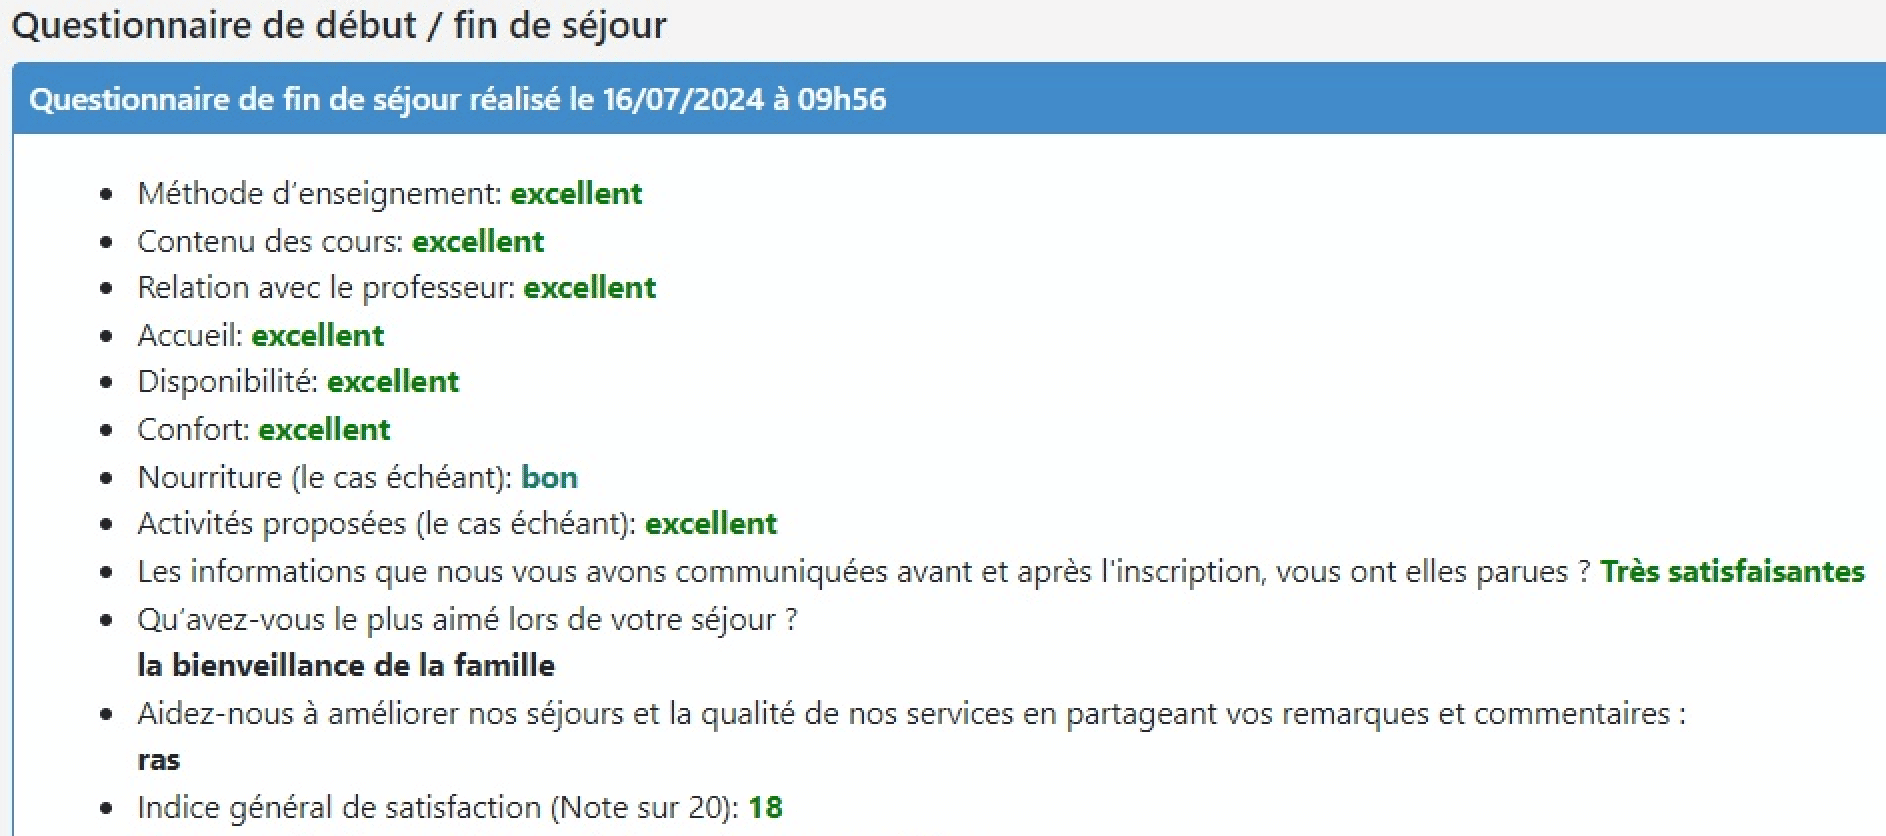The height and width of the screenshot is (836, 1886).
Task: Select the satisfaction score 18
Action: (x=765, y=807)
